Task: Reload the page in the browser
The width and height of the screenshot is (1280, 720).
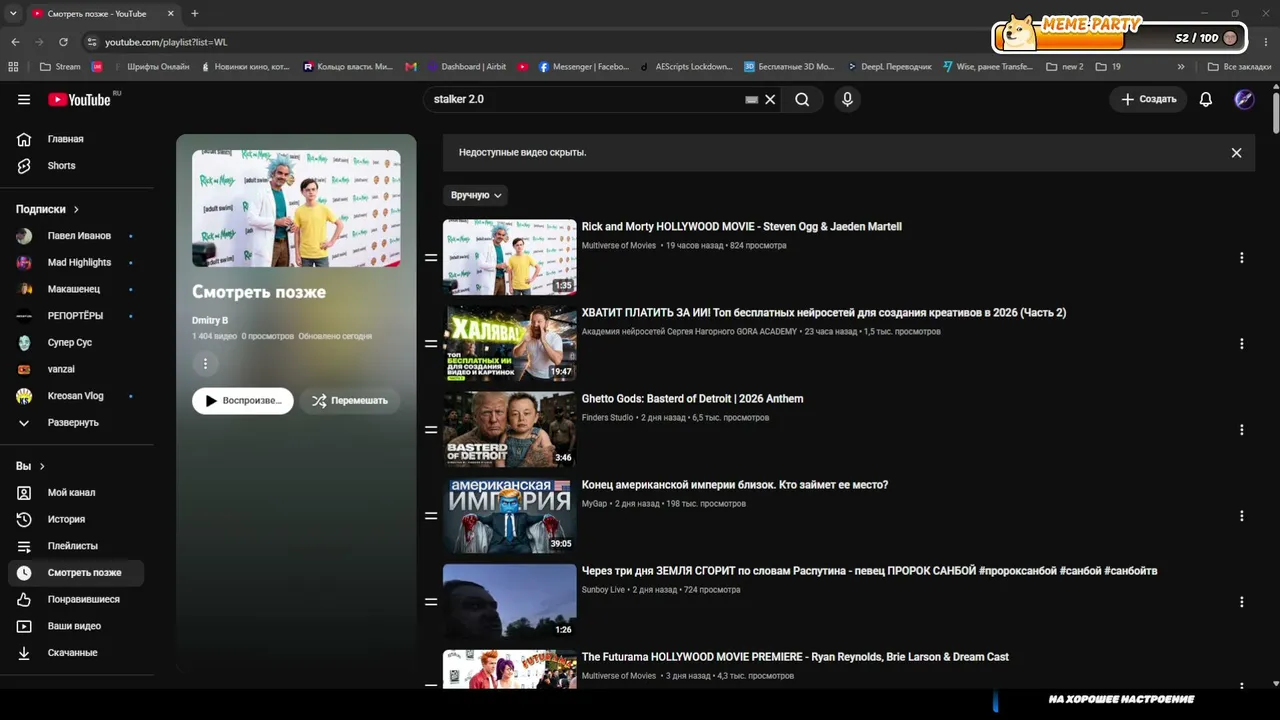Action: tap(63, 42)
